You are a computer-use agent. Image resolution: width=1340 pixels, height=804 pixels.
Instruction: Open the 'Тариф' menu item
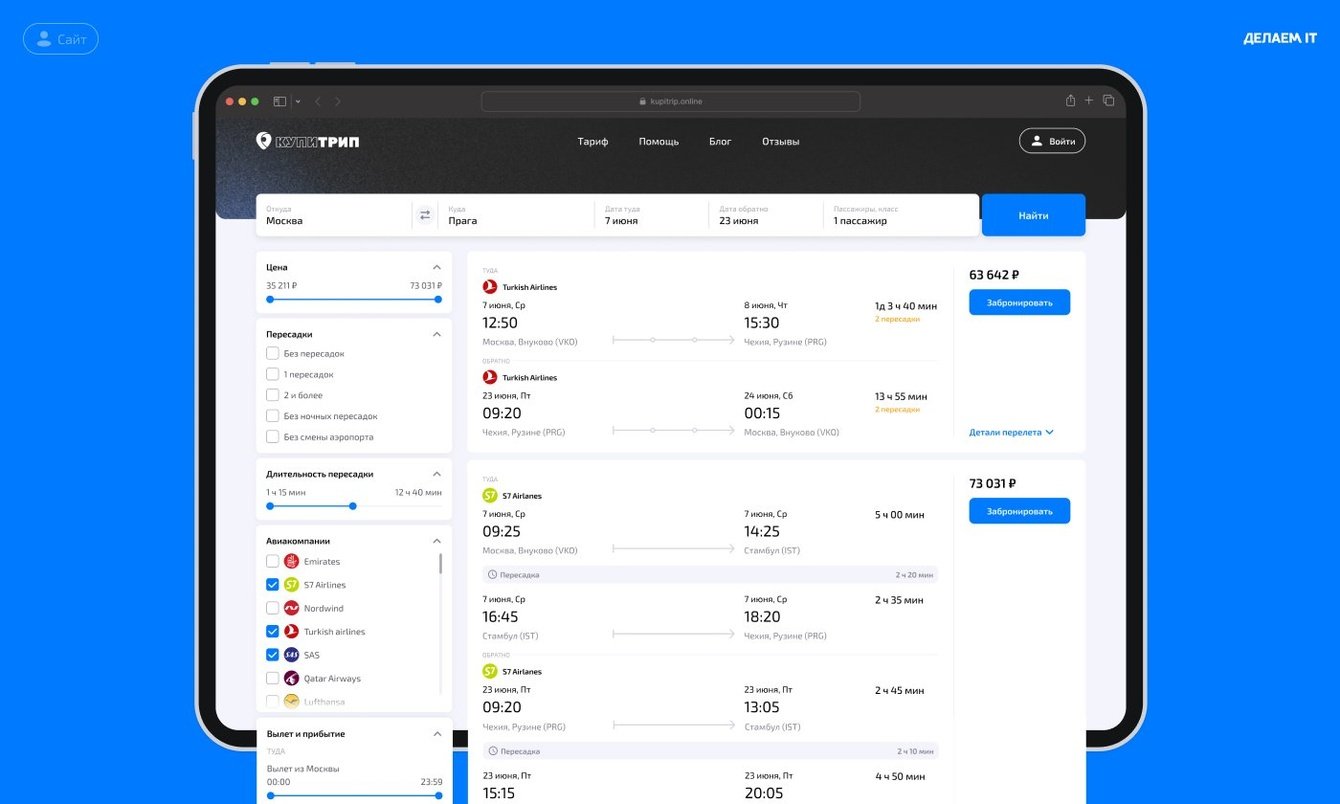coord(593,142)
